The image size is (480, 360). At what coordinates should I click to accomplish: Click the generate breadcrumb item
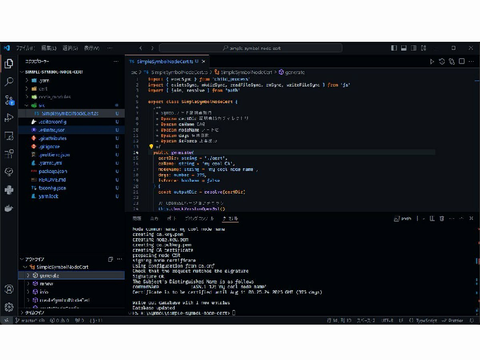[x=292, y=72]
